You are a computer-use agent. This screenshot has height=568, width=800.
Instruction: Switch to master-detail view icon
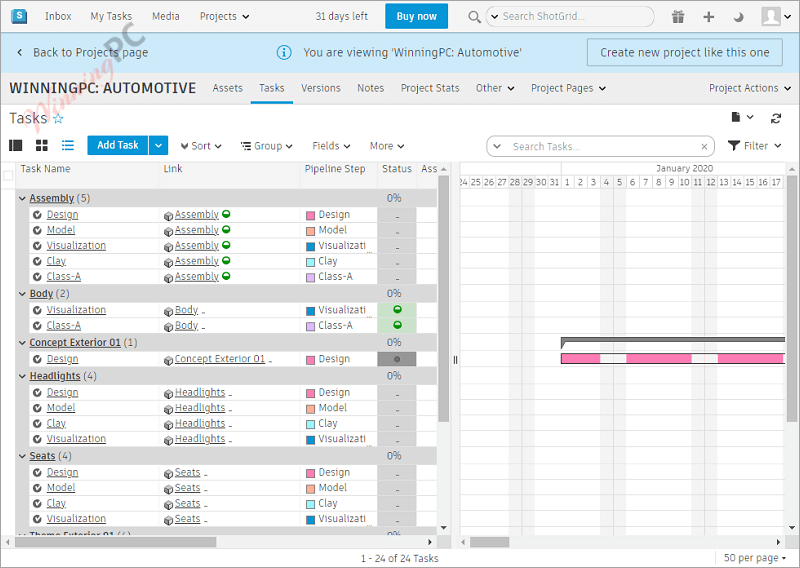pyautogui.click(x=16, y=145)
